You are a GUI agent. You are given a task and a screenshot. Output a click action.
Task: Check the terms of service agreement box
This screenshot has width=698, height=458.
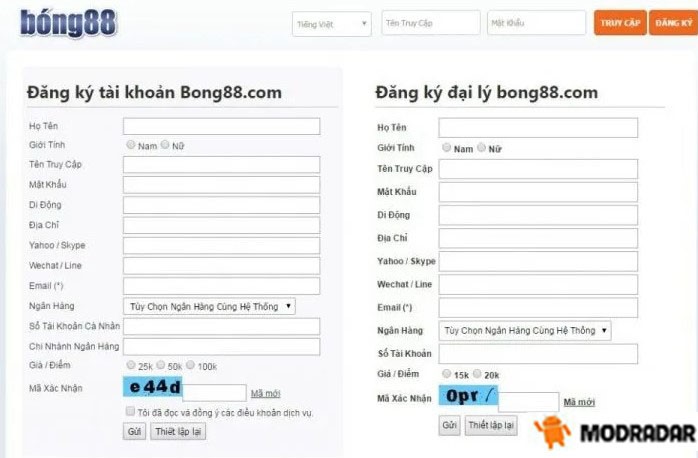click(x=130, y=411)
